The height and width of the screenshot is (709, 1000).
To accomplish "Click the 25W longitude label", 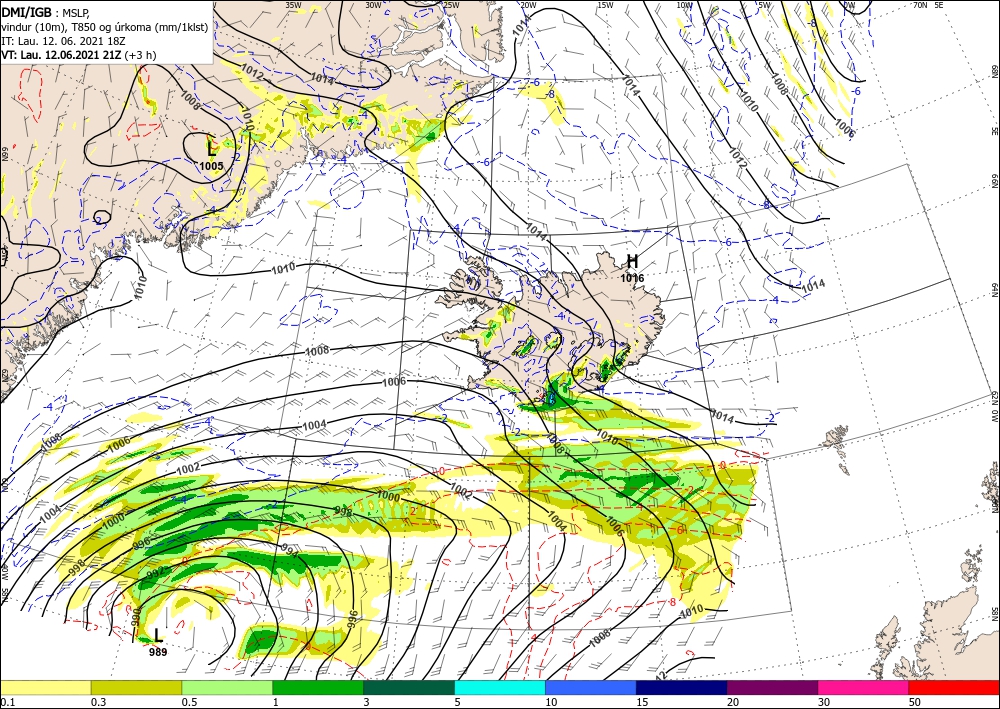I will click(451, 5).
